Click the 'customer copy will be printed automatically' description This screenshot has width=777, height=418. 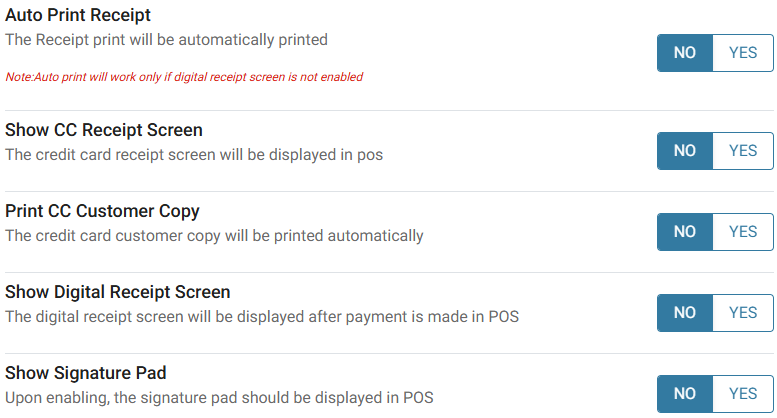[214, 236]
